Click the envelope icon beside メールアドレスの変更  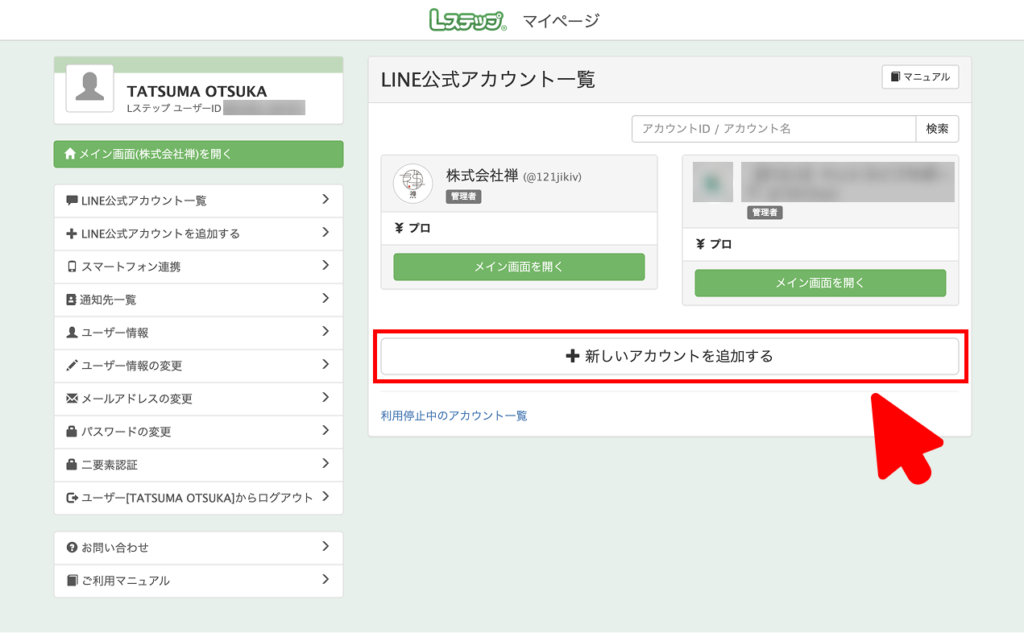point(71,399)
